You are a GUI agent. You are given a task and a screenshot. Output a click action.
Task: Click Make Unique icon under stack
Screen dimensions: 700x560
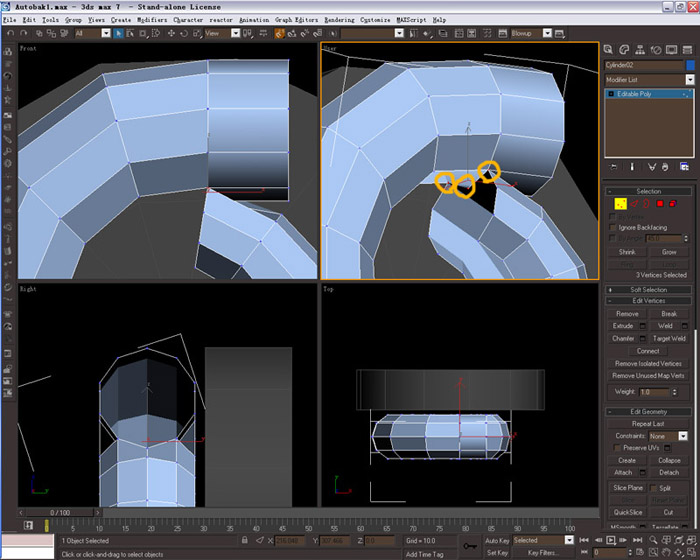tap(652, 167)
